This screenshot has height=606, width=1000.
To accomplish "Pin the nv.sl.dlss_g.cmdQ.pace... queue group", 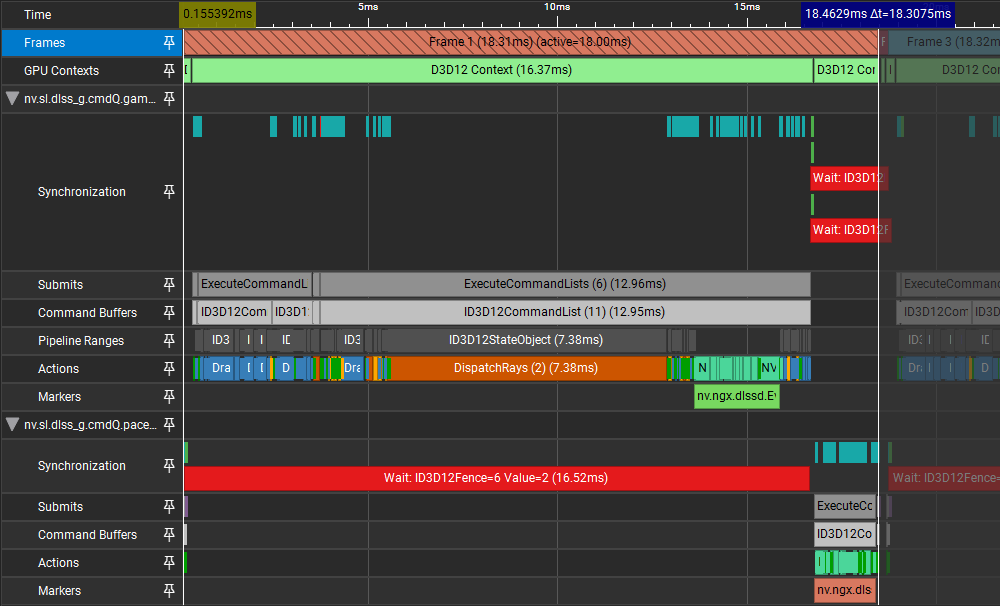I will point(169,425).
